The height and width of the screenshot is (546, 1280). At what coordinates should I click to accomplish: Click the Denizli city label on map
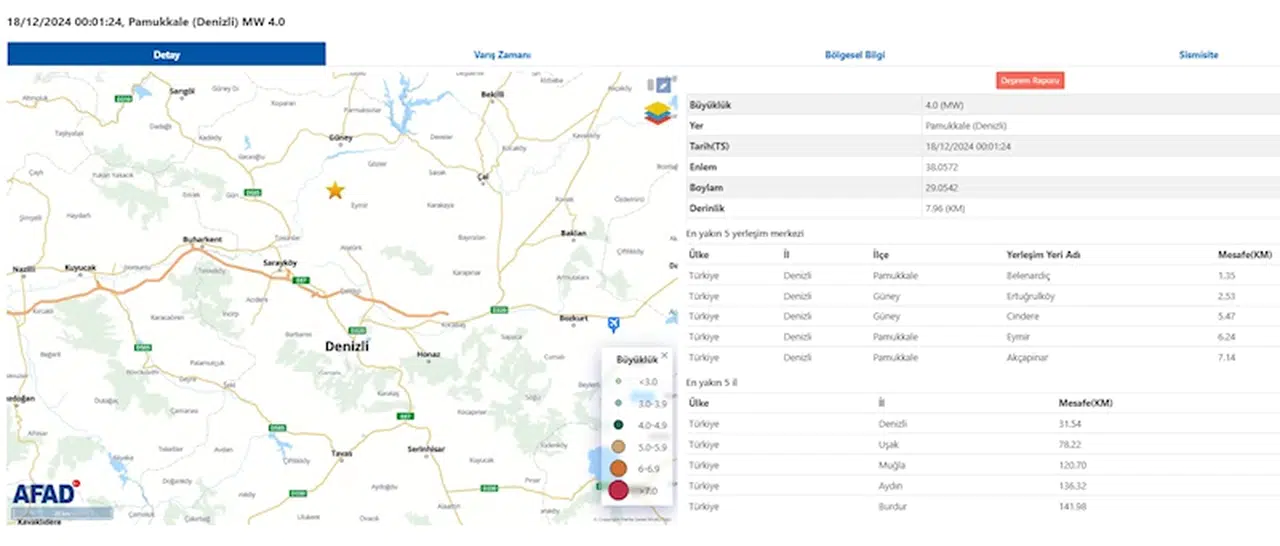[x=347, y=346]
